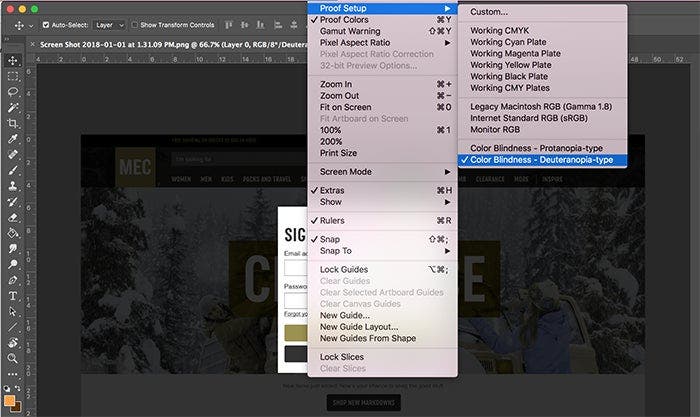Select the Type tool
The height and width of the screenshot is (417, 700).
12,295
